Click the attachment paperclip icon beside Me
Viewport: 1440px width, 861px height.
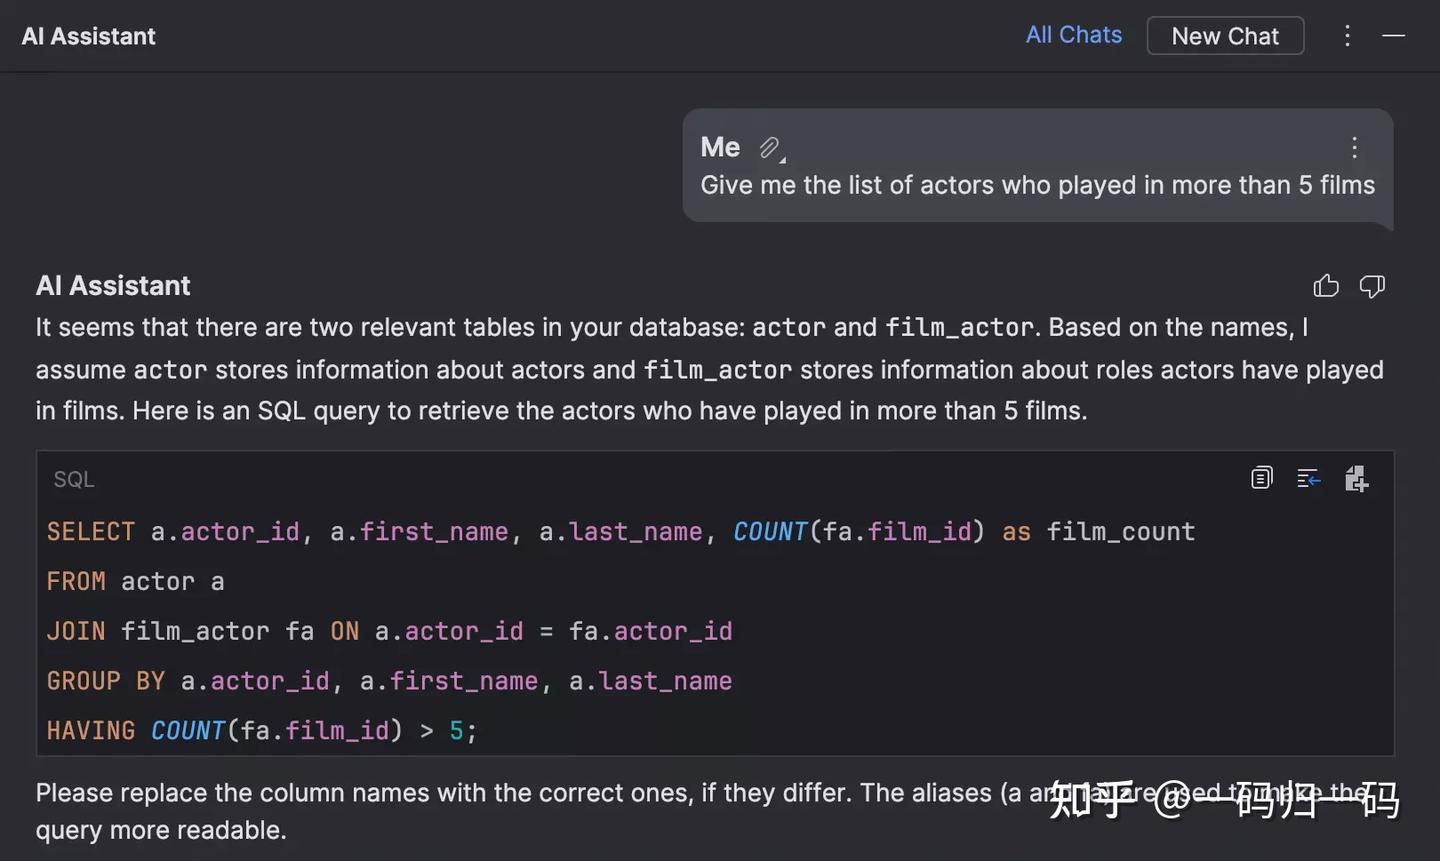point(769,148)
